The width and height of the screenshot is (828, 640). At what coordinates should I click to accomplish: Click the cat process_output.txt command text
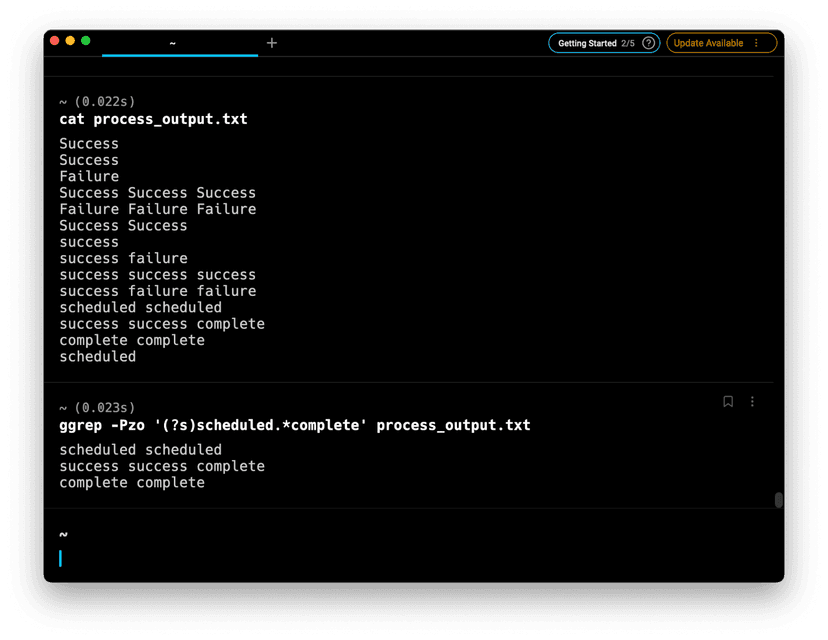coord(153,119)
